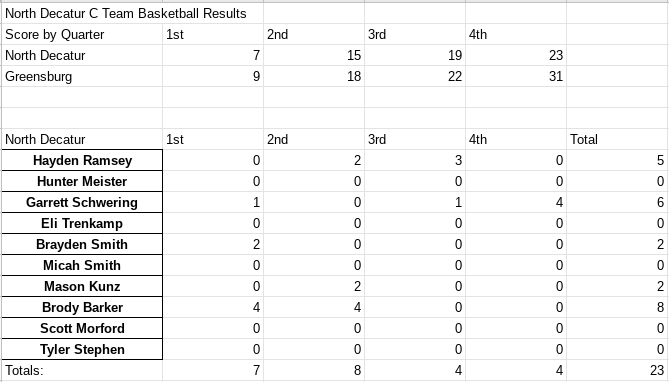The height and width of the screenshot is (382, 669).
Task: Click the Brayden Smith name cell
Action: click(82, 244)
